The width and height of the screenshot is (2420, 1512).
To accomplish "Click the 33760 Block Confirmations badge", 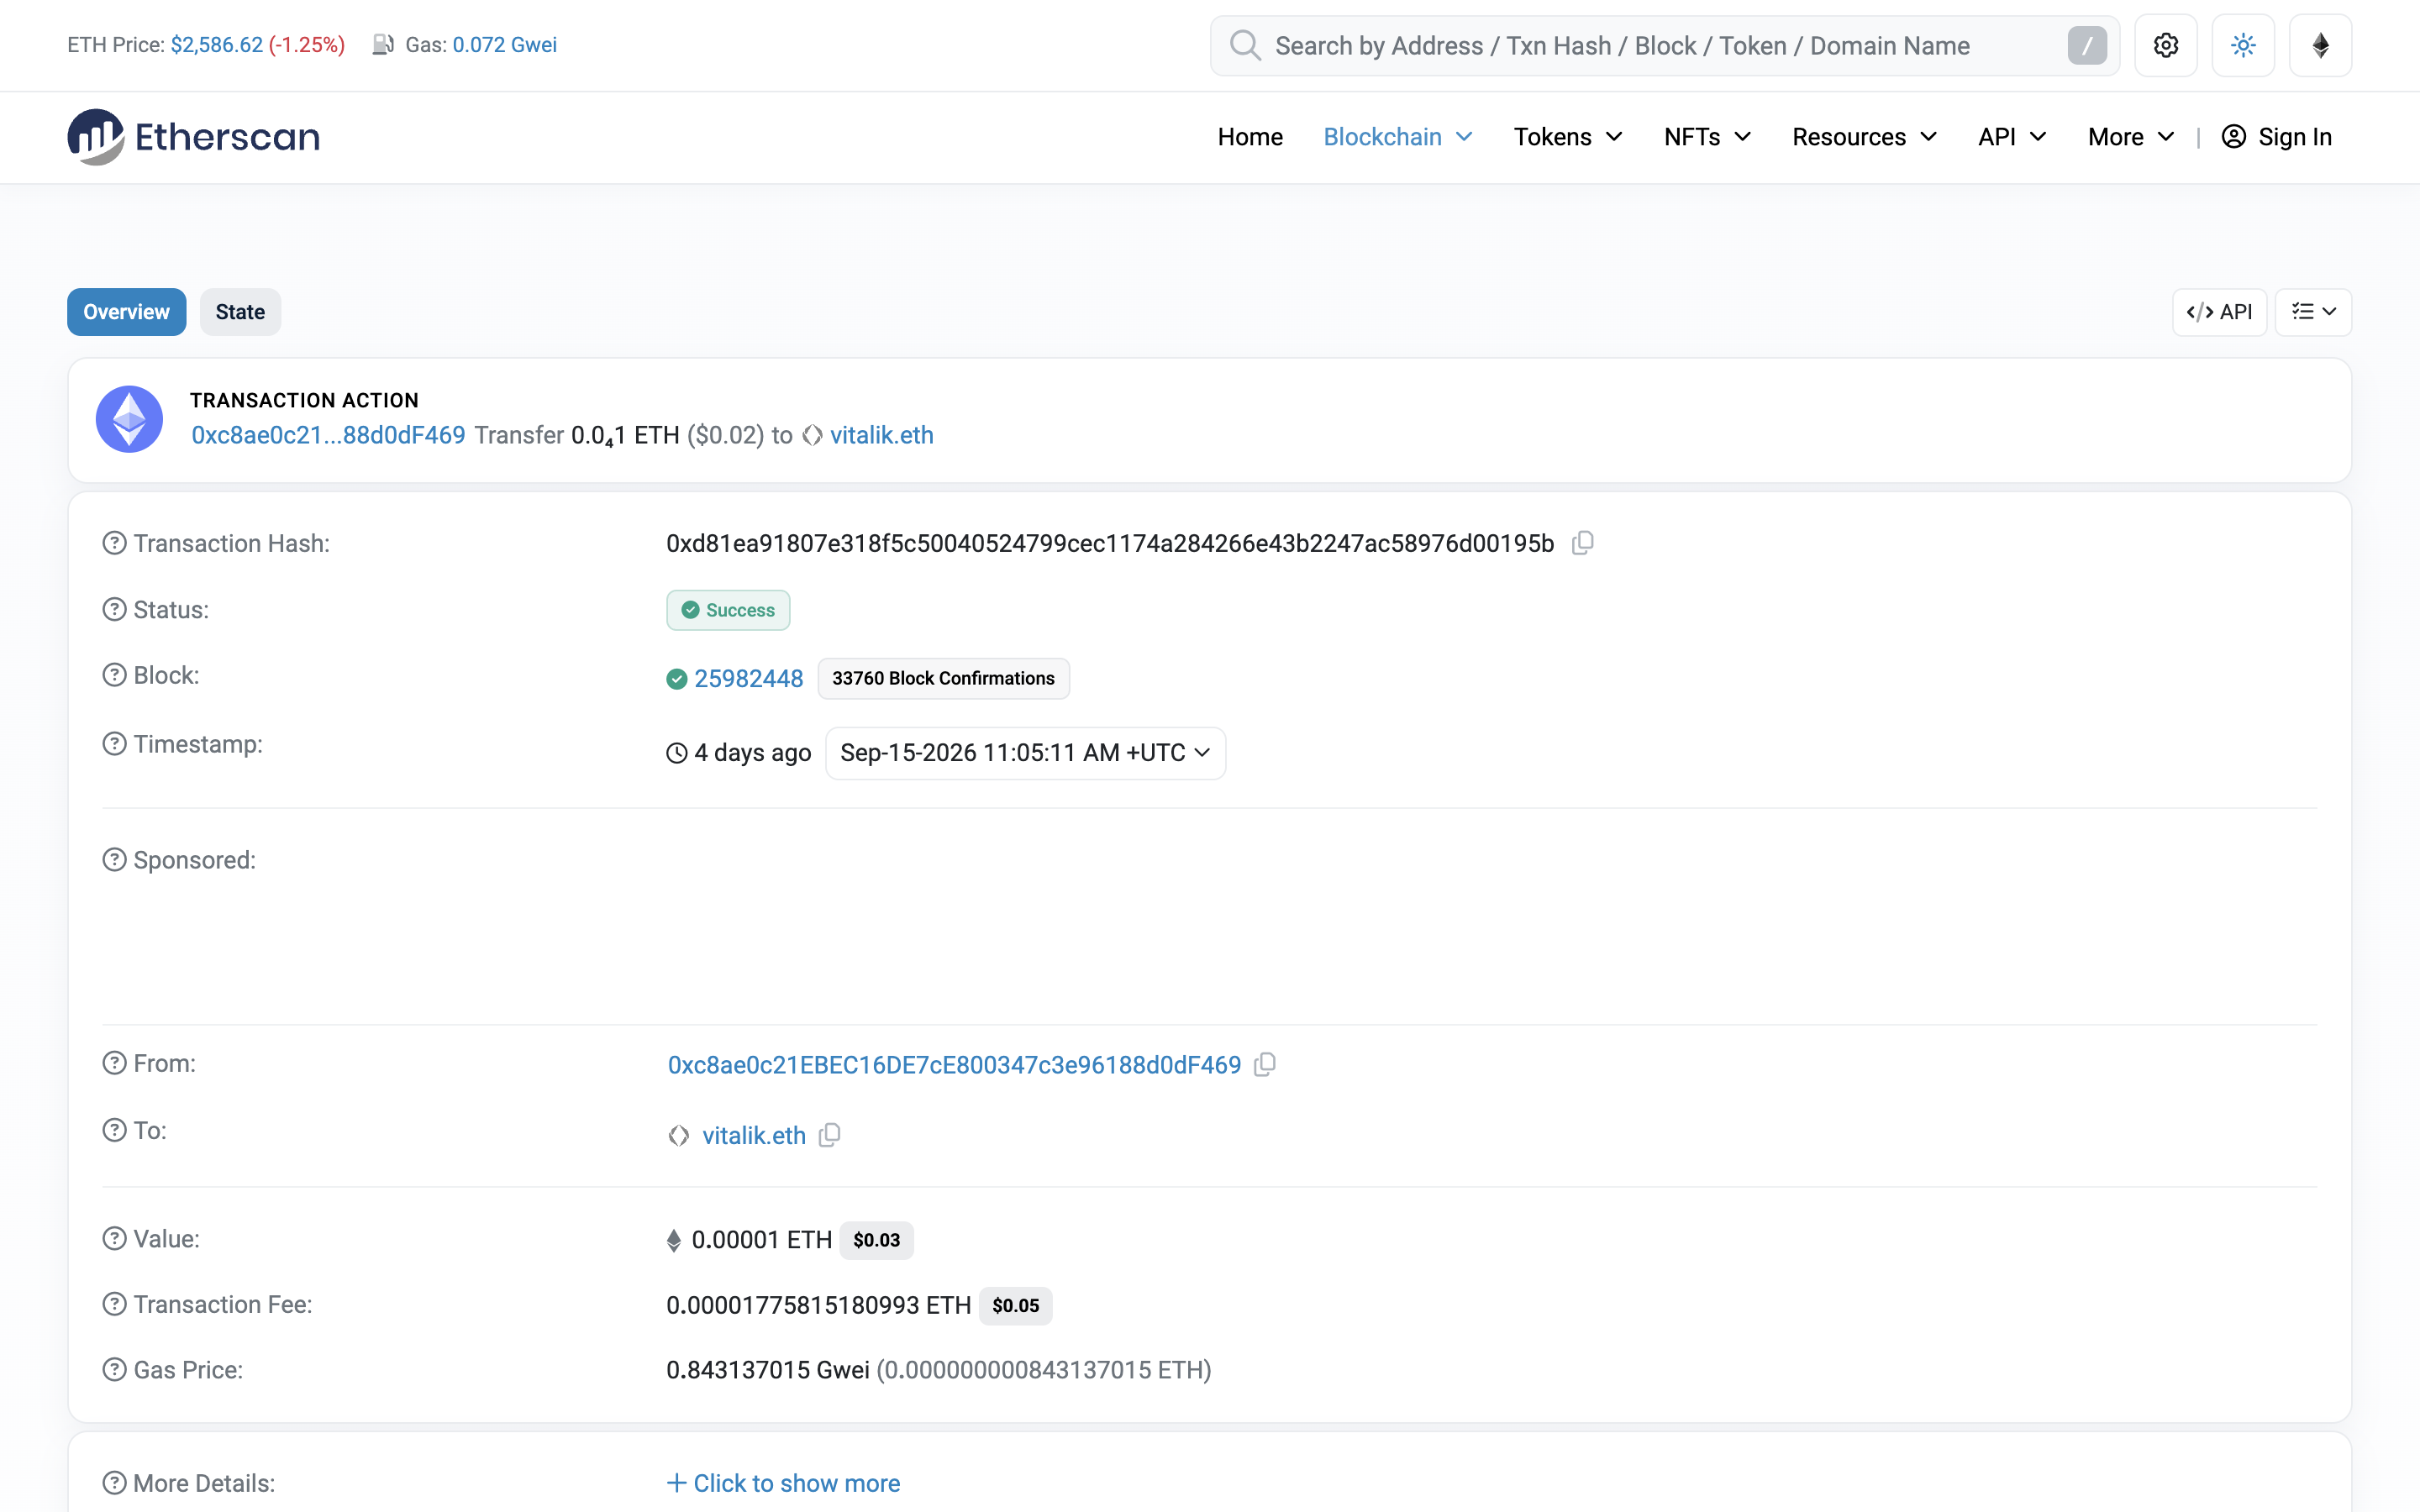I will (x=943, y=679).
